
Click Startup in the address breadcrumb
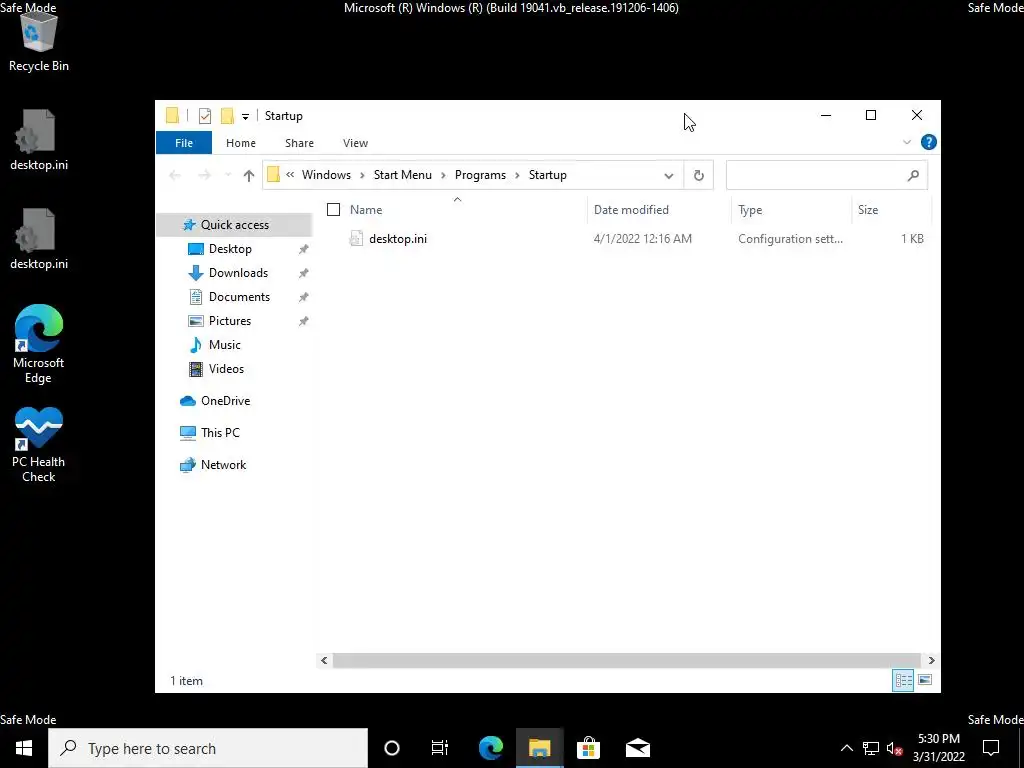coord(547,175)
